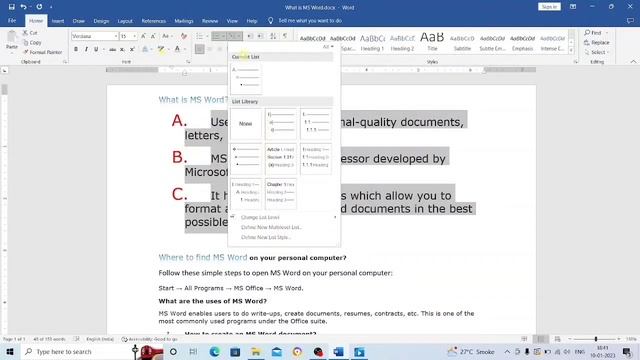
Task: Click the Accessibility status bar entry
Action: tap(149, 339)
